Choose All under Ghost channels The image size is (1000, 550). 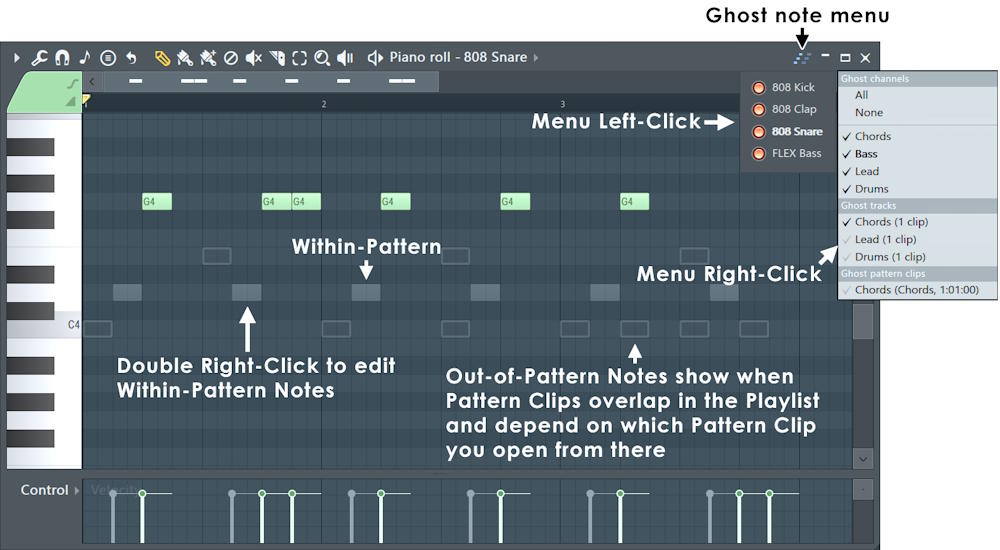[861, 95]
